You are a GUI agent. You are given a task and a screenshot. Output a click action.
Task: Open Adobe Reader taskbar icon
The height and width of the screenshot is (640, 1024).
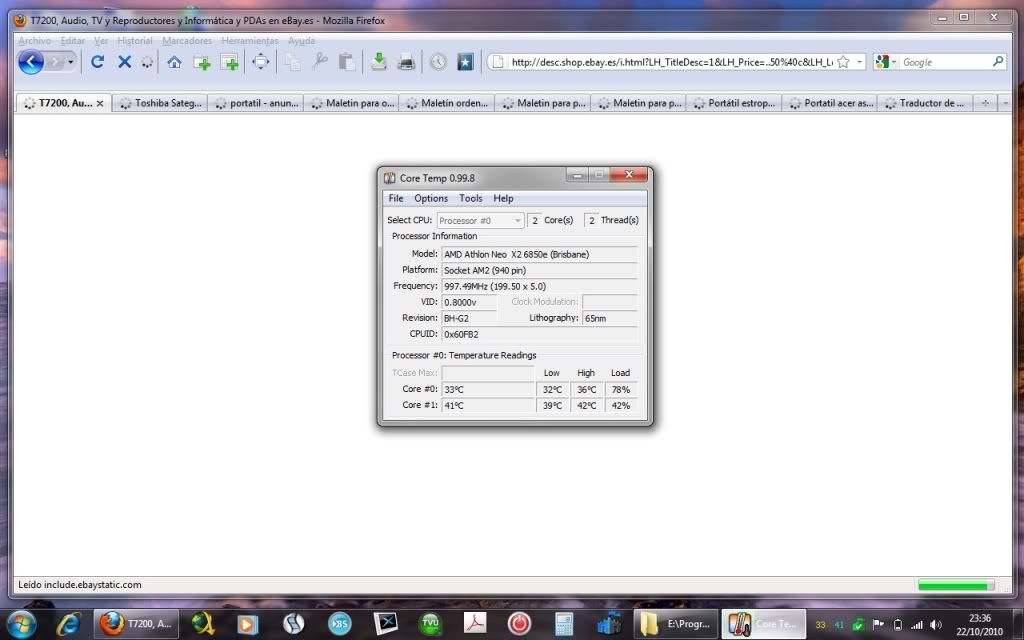(475, 624)
